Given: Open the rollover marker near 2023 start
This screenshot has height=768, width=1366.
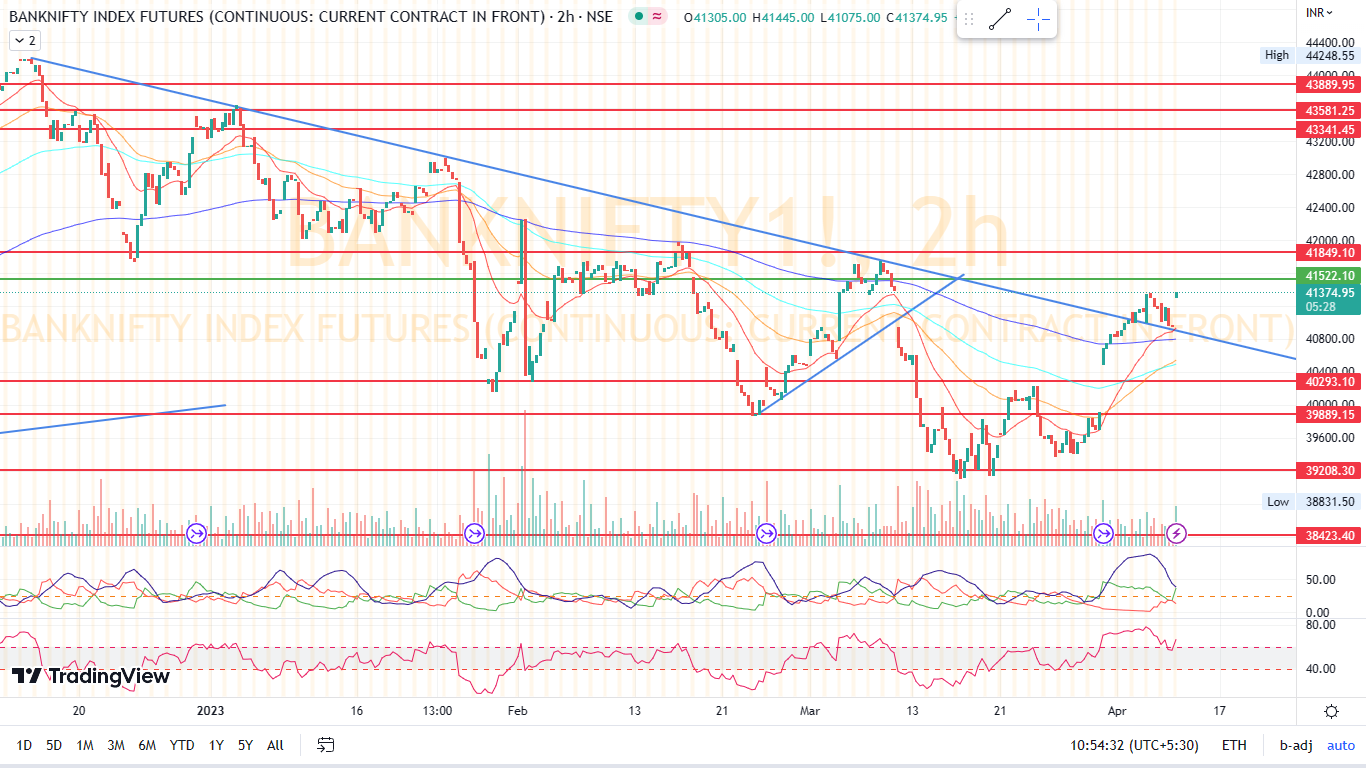Looking at the screenshot, I should pyautogui.click(x=196, y=534).
